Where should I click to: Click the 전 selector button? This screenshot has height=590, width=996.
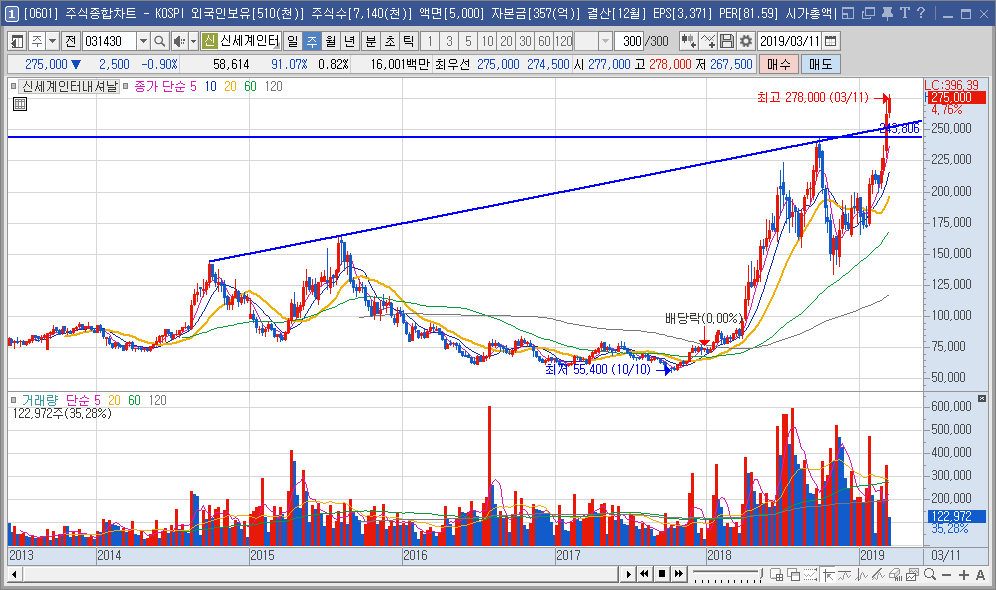71,41
